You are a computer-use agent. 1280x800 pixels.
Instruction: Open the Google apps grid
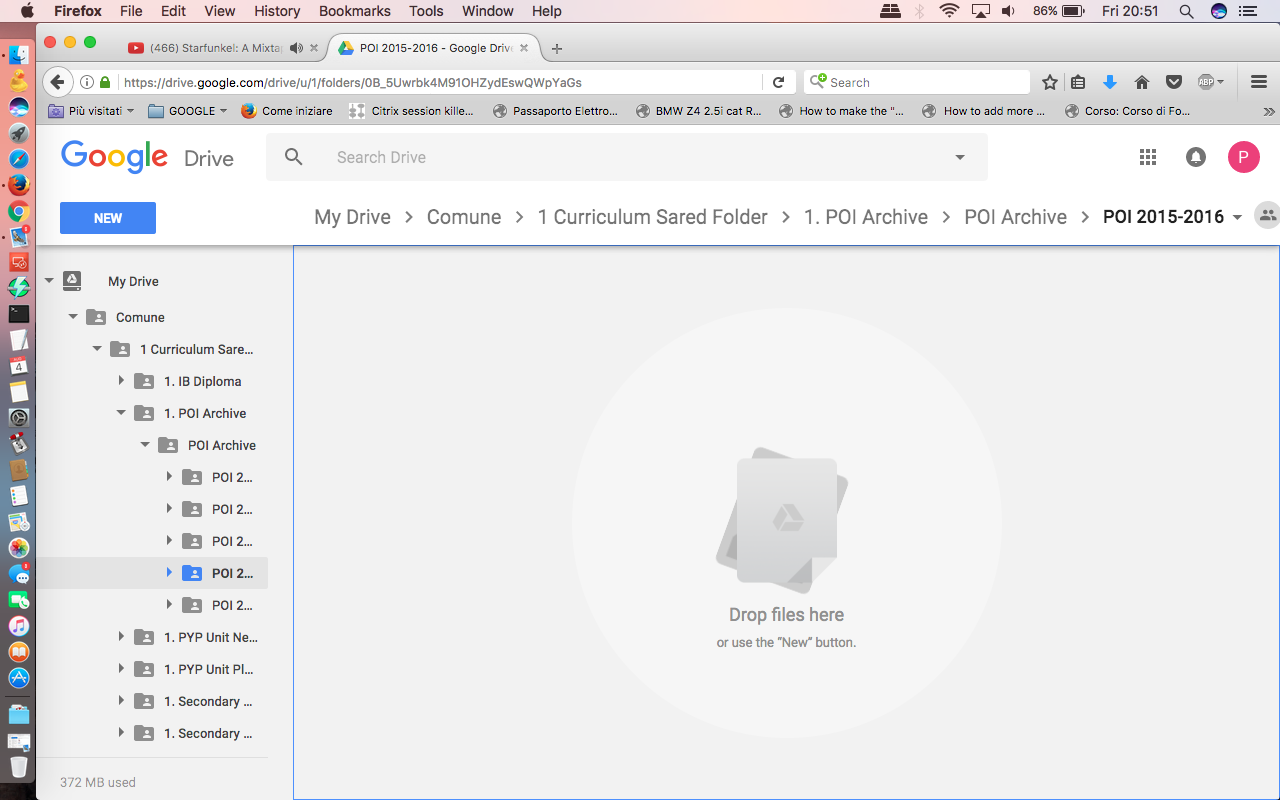(x=1148, y=157)
